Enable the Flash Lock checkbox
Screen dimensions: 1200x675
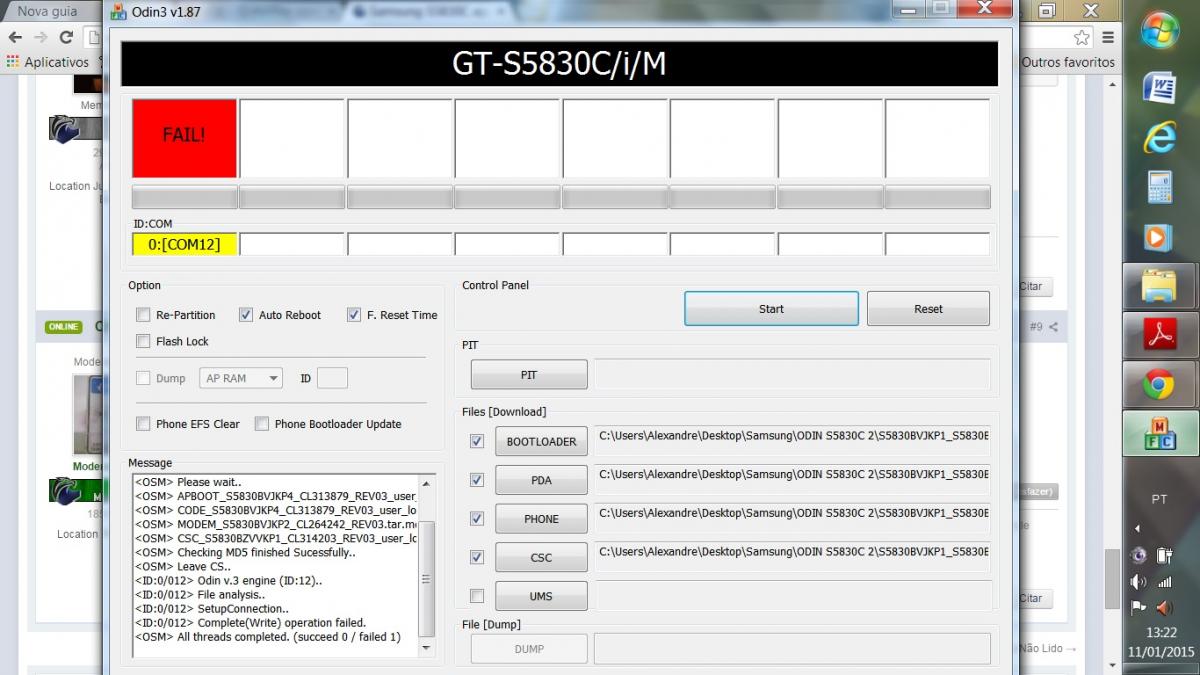[143, 342]
